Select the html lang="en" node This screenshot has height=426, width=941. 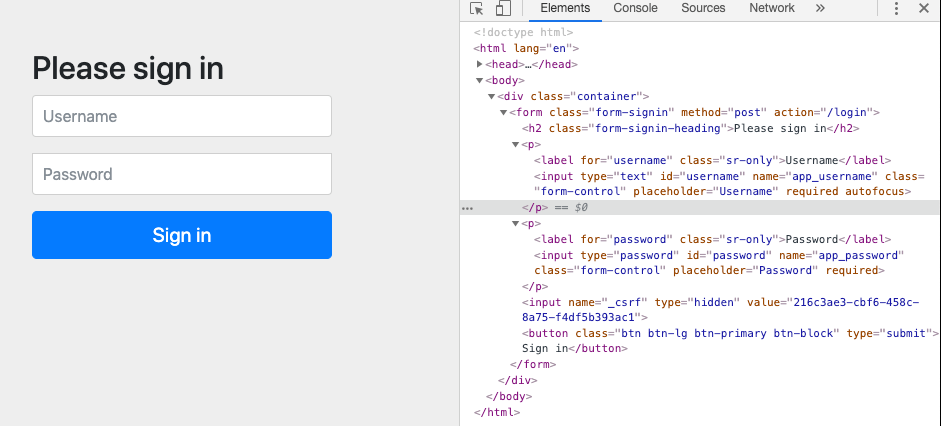(526, 49)
